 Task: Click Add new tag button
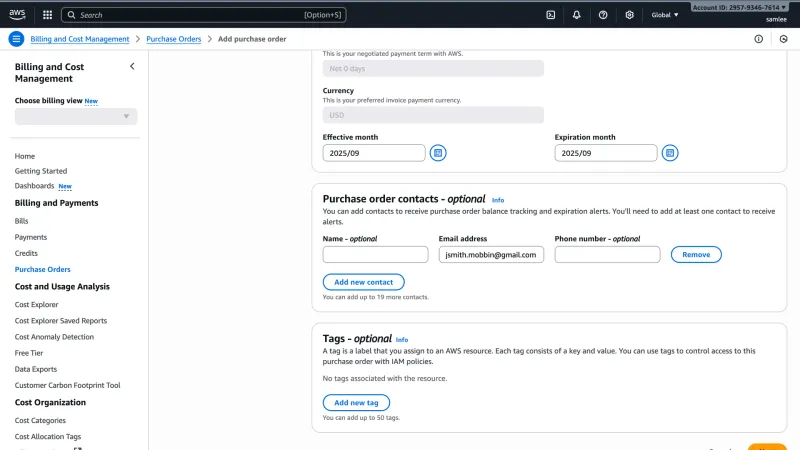[x=356, y=403]
